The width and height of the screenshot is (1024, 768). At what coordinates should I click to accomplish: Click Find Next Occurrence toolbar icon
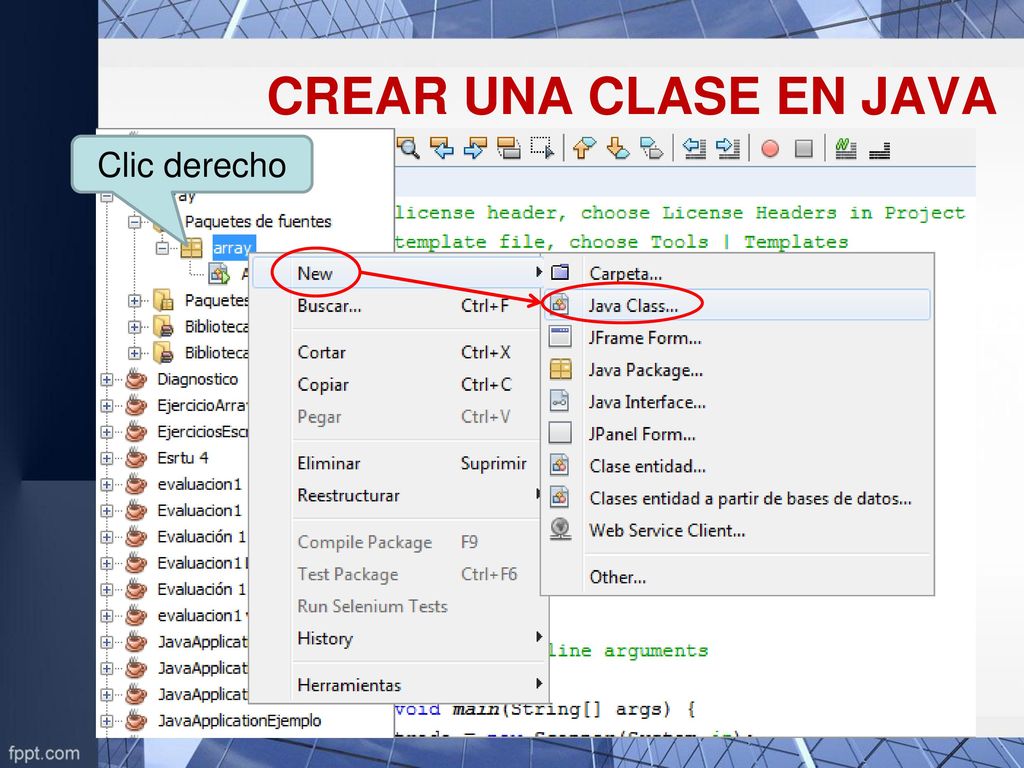[x=475, y=148]
